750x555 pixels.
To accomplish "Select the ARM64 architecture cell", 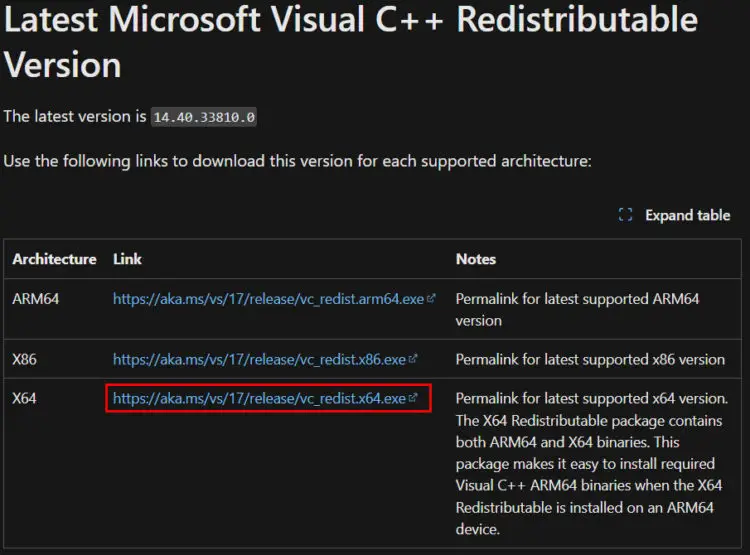I will point(35,299).
